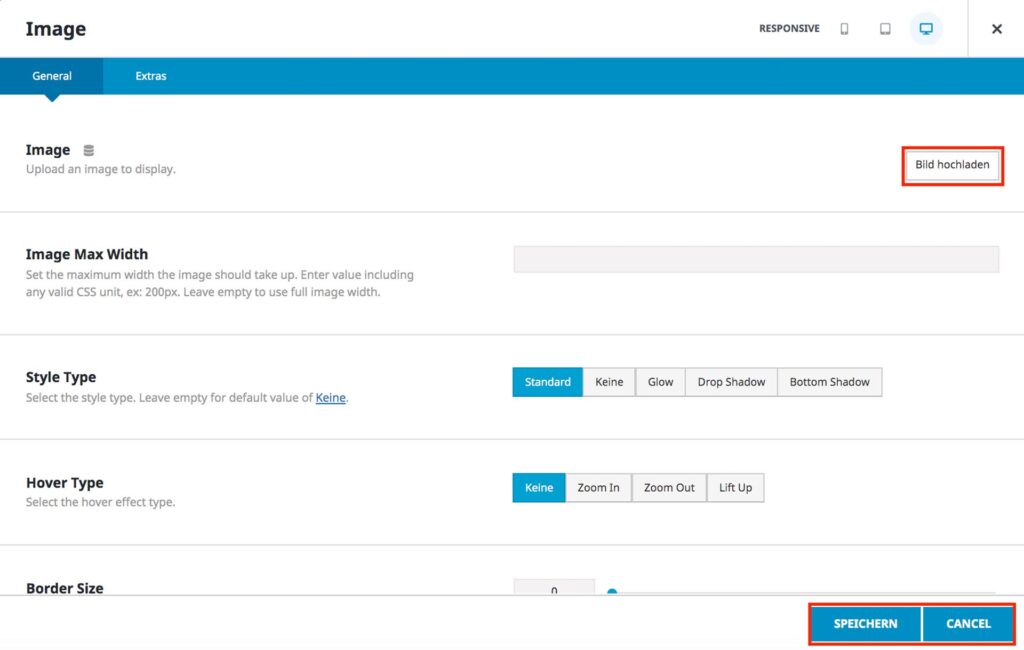Select the Zoom Out hover type
Viewport: 1024px width, 650px height.
pos(669,488)
